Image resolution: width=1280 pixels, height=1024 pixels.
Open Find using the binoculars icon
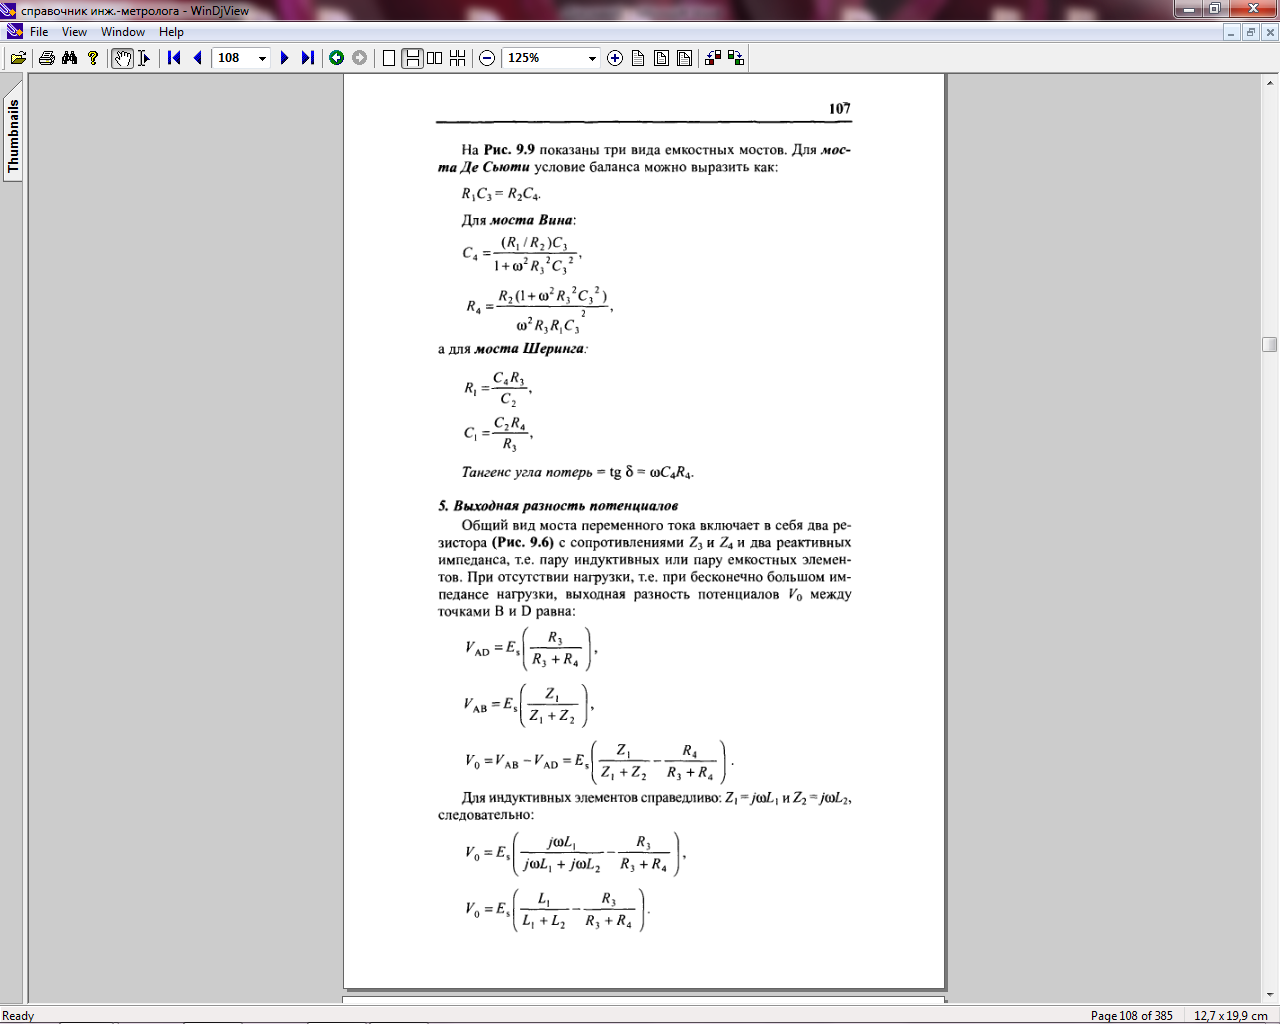(69, 58)
